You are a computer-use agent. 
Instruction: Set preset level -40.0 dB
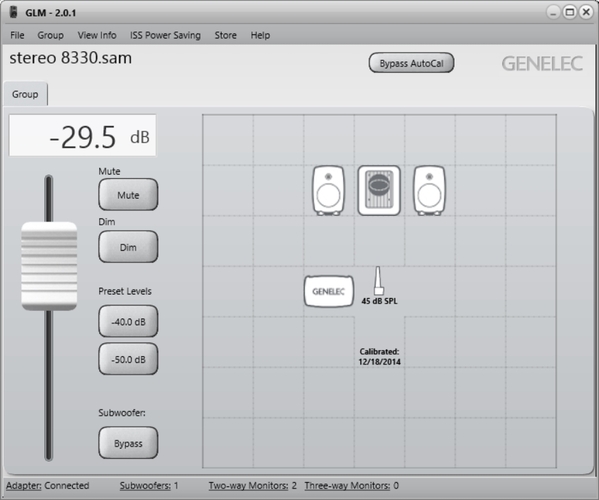coord(128,322)
